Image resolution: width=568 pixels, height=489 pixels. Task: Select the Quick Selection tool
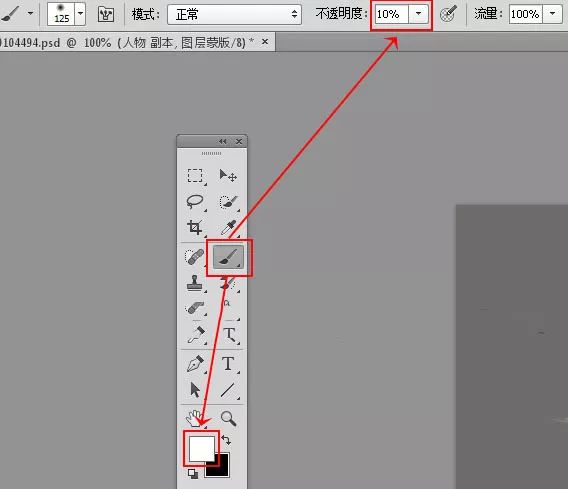tap(228, 202)
